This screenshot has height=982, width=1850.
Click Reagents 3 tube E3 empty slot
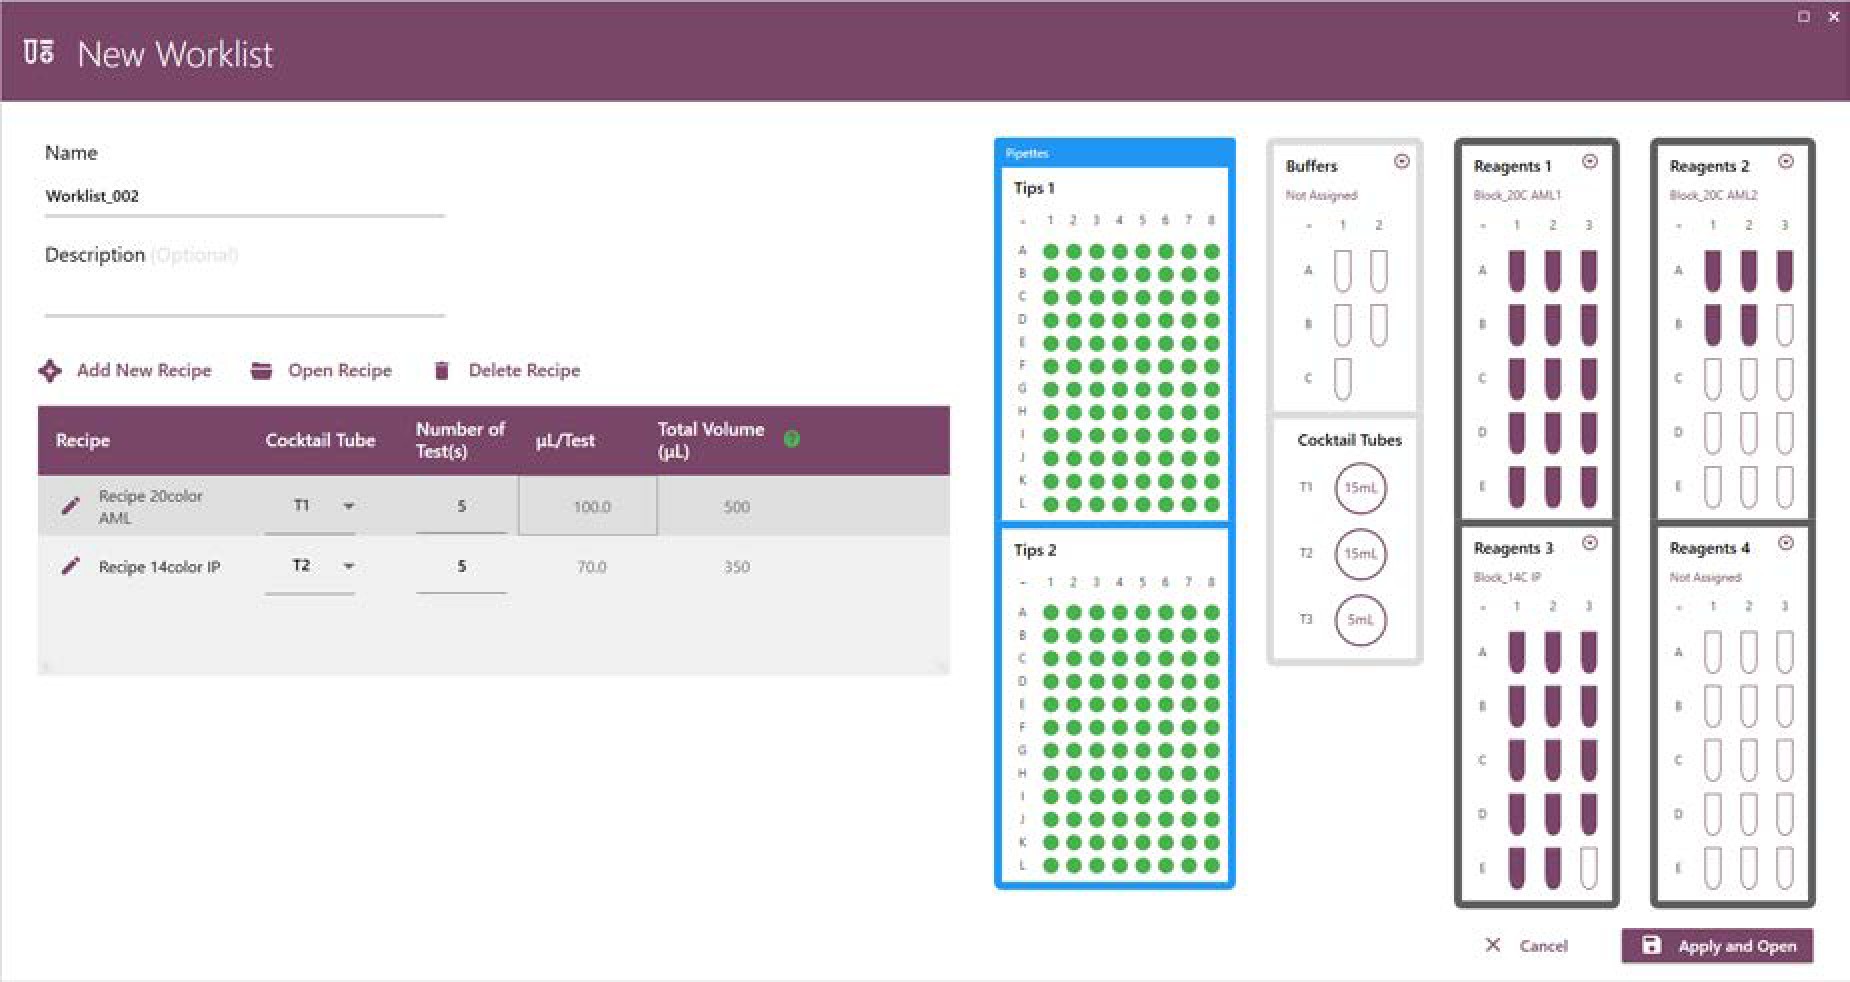tap(1589, 868)
